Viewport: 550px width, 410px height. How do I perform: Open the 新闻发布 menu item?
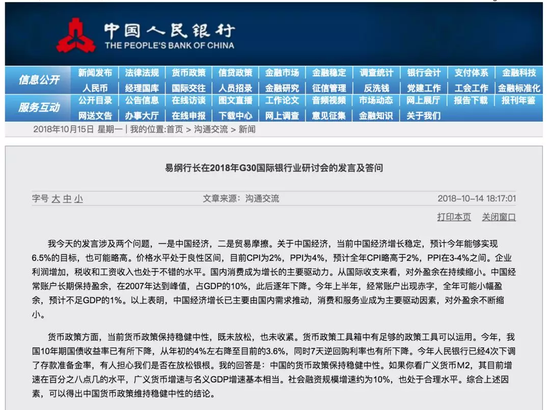(95, 73)
